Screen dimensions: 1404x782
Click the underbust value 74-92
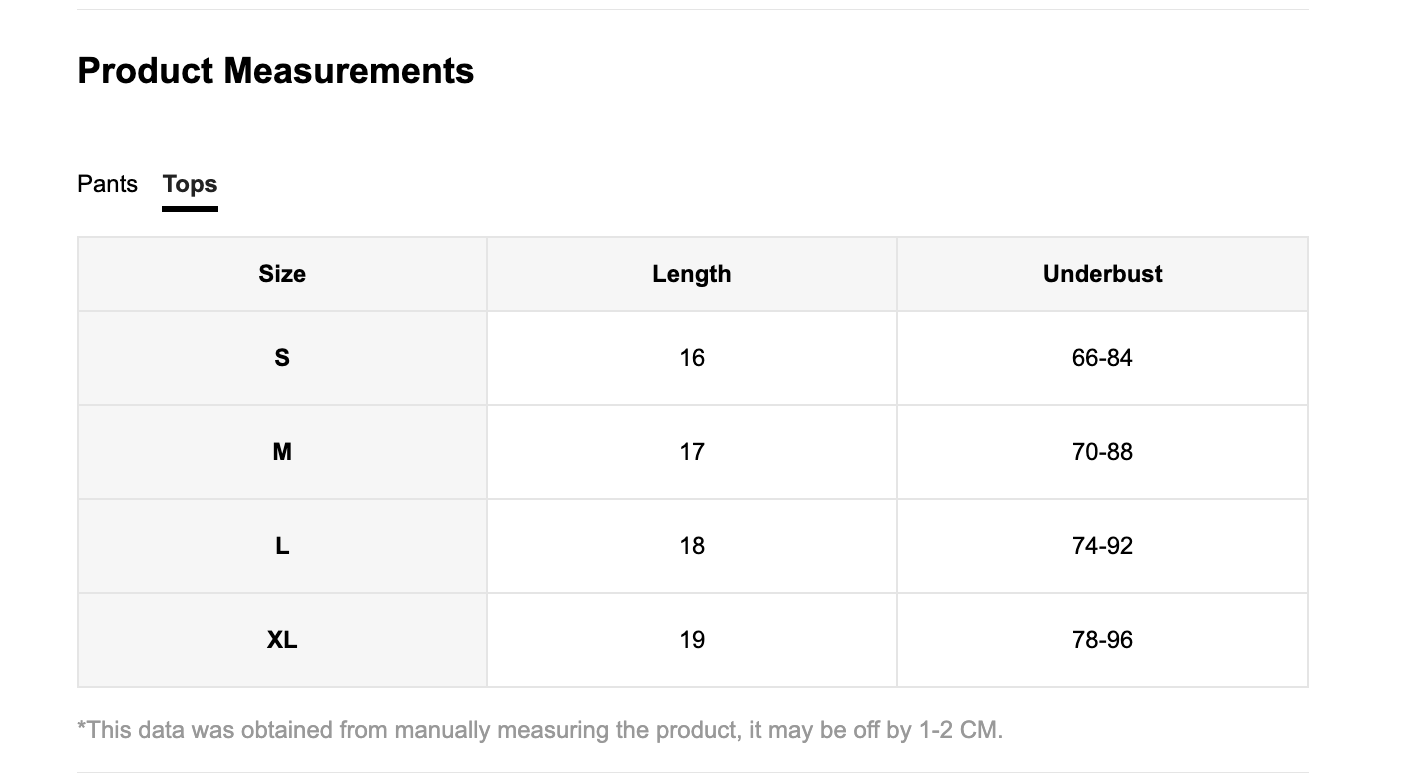tap(1102, 546)
